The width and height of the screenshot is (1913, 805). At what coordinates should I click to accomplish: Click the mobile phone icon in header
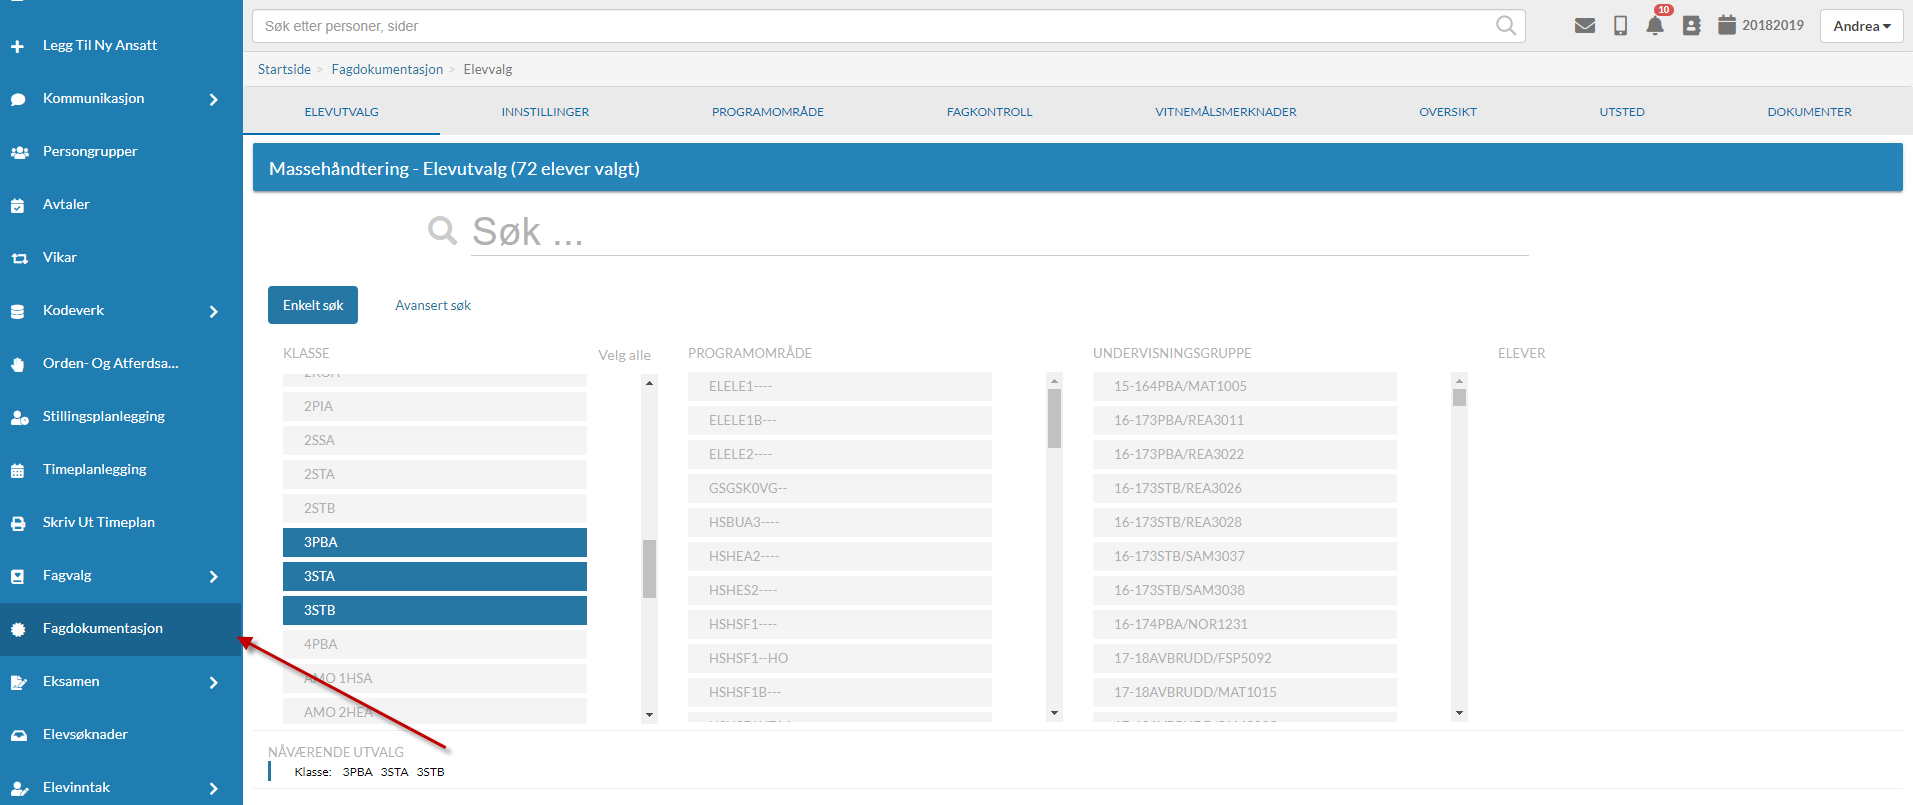point(1620,26)
